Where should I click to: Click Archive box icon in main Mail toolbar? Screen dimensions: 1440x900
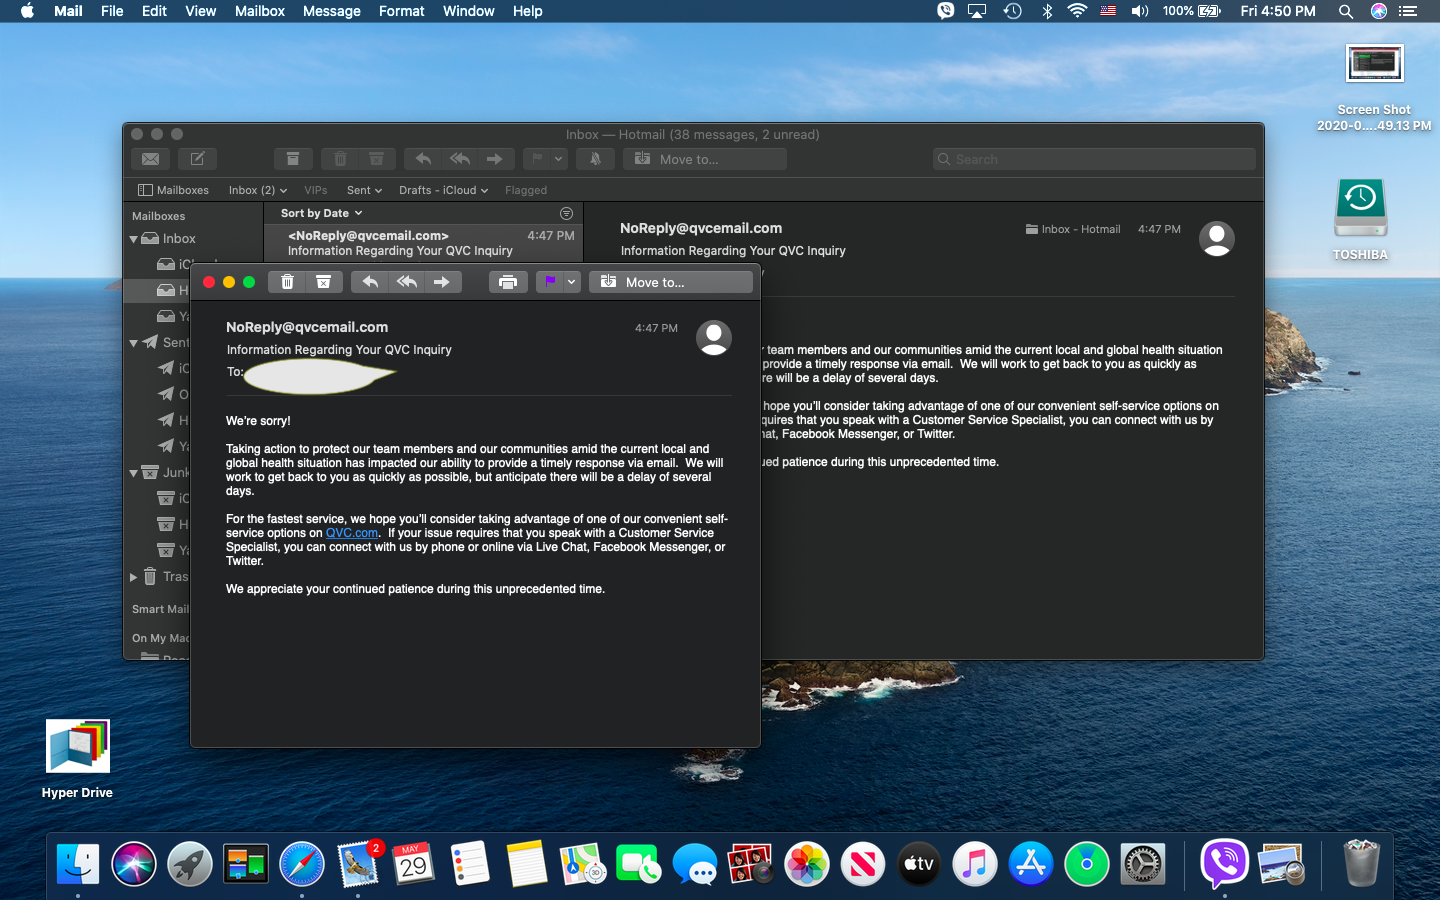[293, 159]
